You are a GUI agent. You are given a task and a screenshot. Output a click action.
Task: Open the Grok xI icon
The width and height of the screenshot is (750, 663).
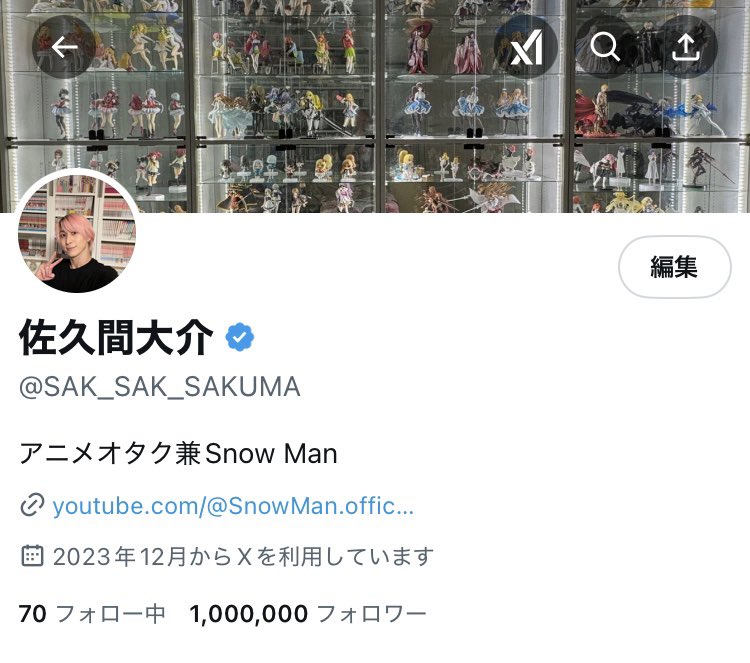(x=526, y=47)
